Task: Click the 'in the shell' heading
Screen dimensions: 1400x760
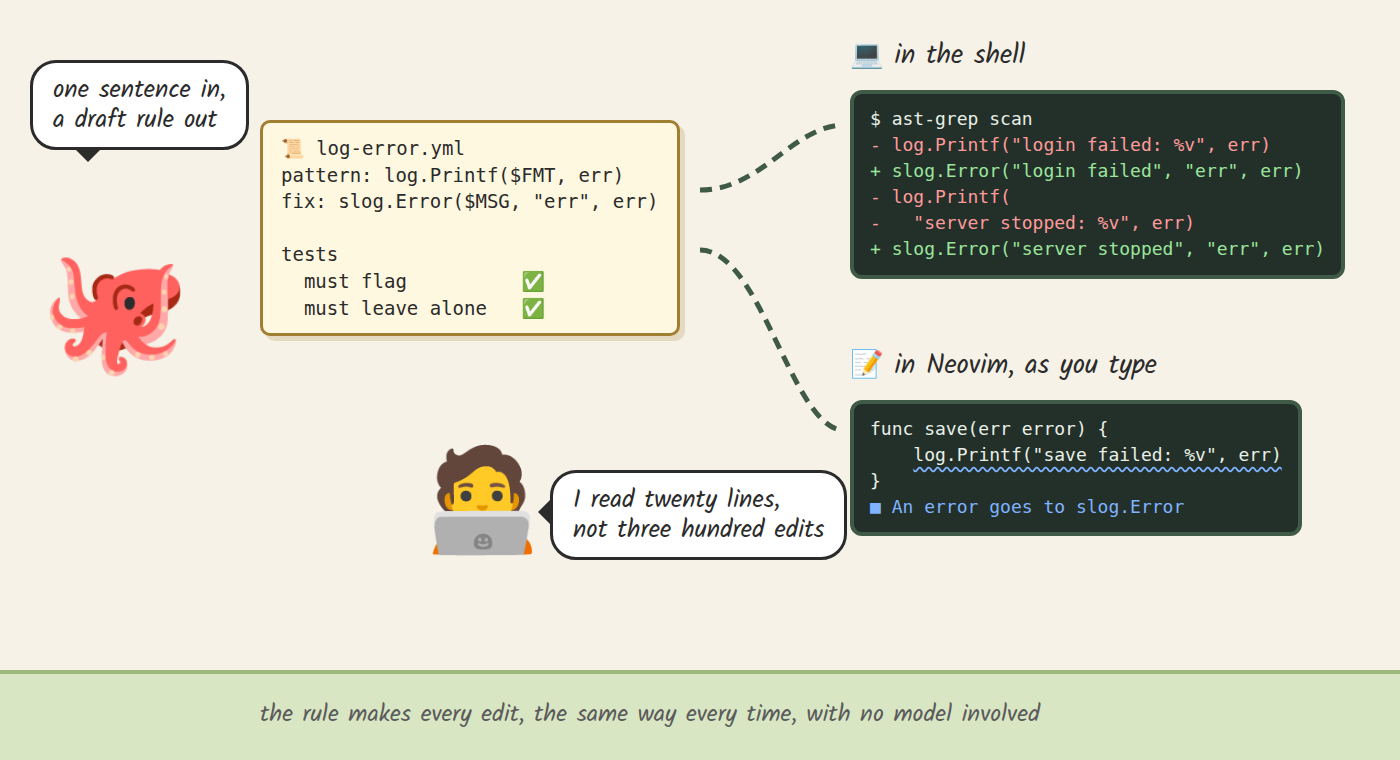Action: pos(959,54)
